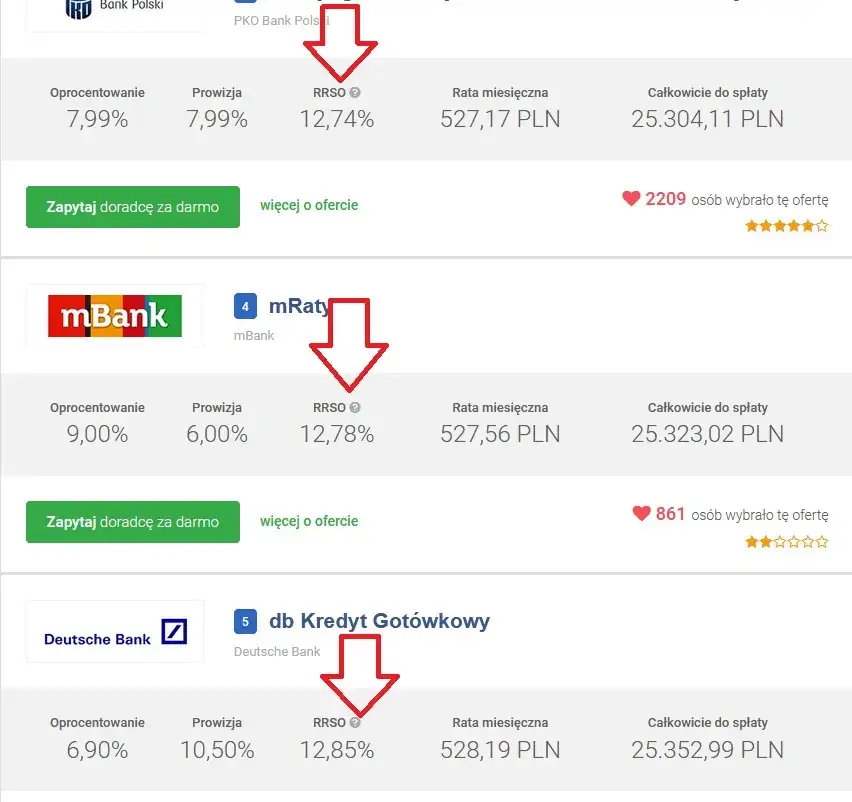Open 'więcej o ofercie' for mBank offer
Screen dimensions: 852x802
pyautogui.click(x=309, y=521)
